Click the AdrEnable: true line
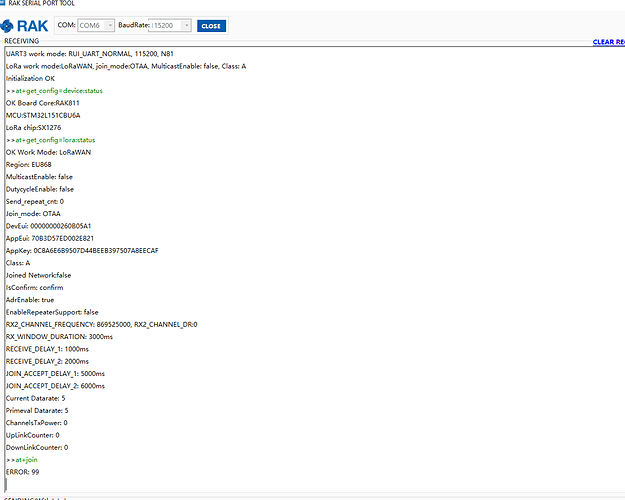Image resolution: width=625 pixels, height=500 pixels. [30, 299]
